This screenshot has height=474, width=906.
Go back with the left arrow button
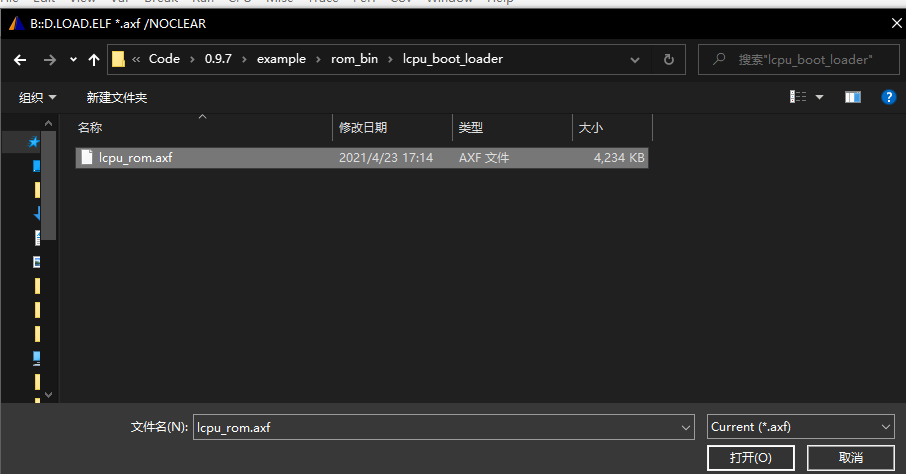click(20, 59)
